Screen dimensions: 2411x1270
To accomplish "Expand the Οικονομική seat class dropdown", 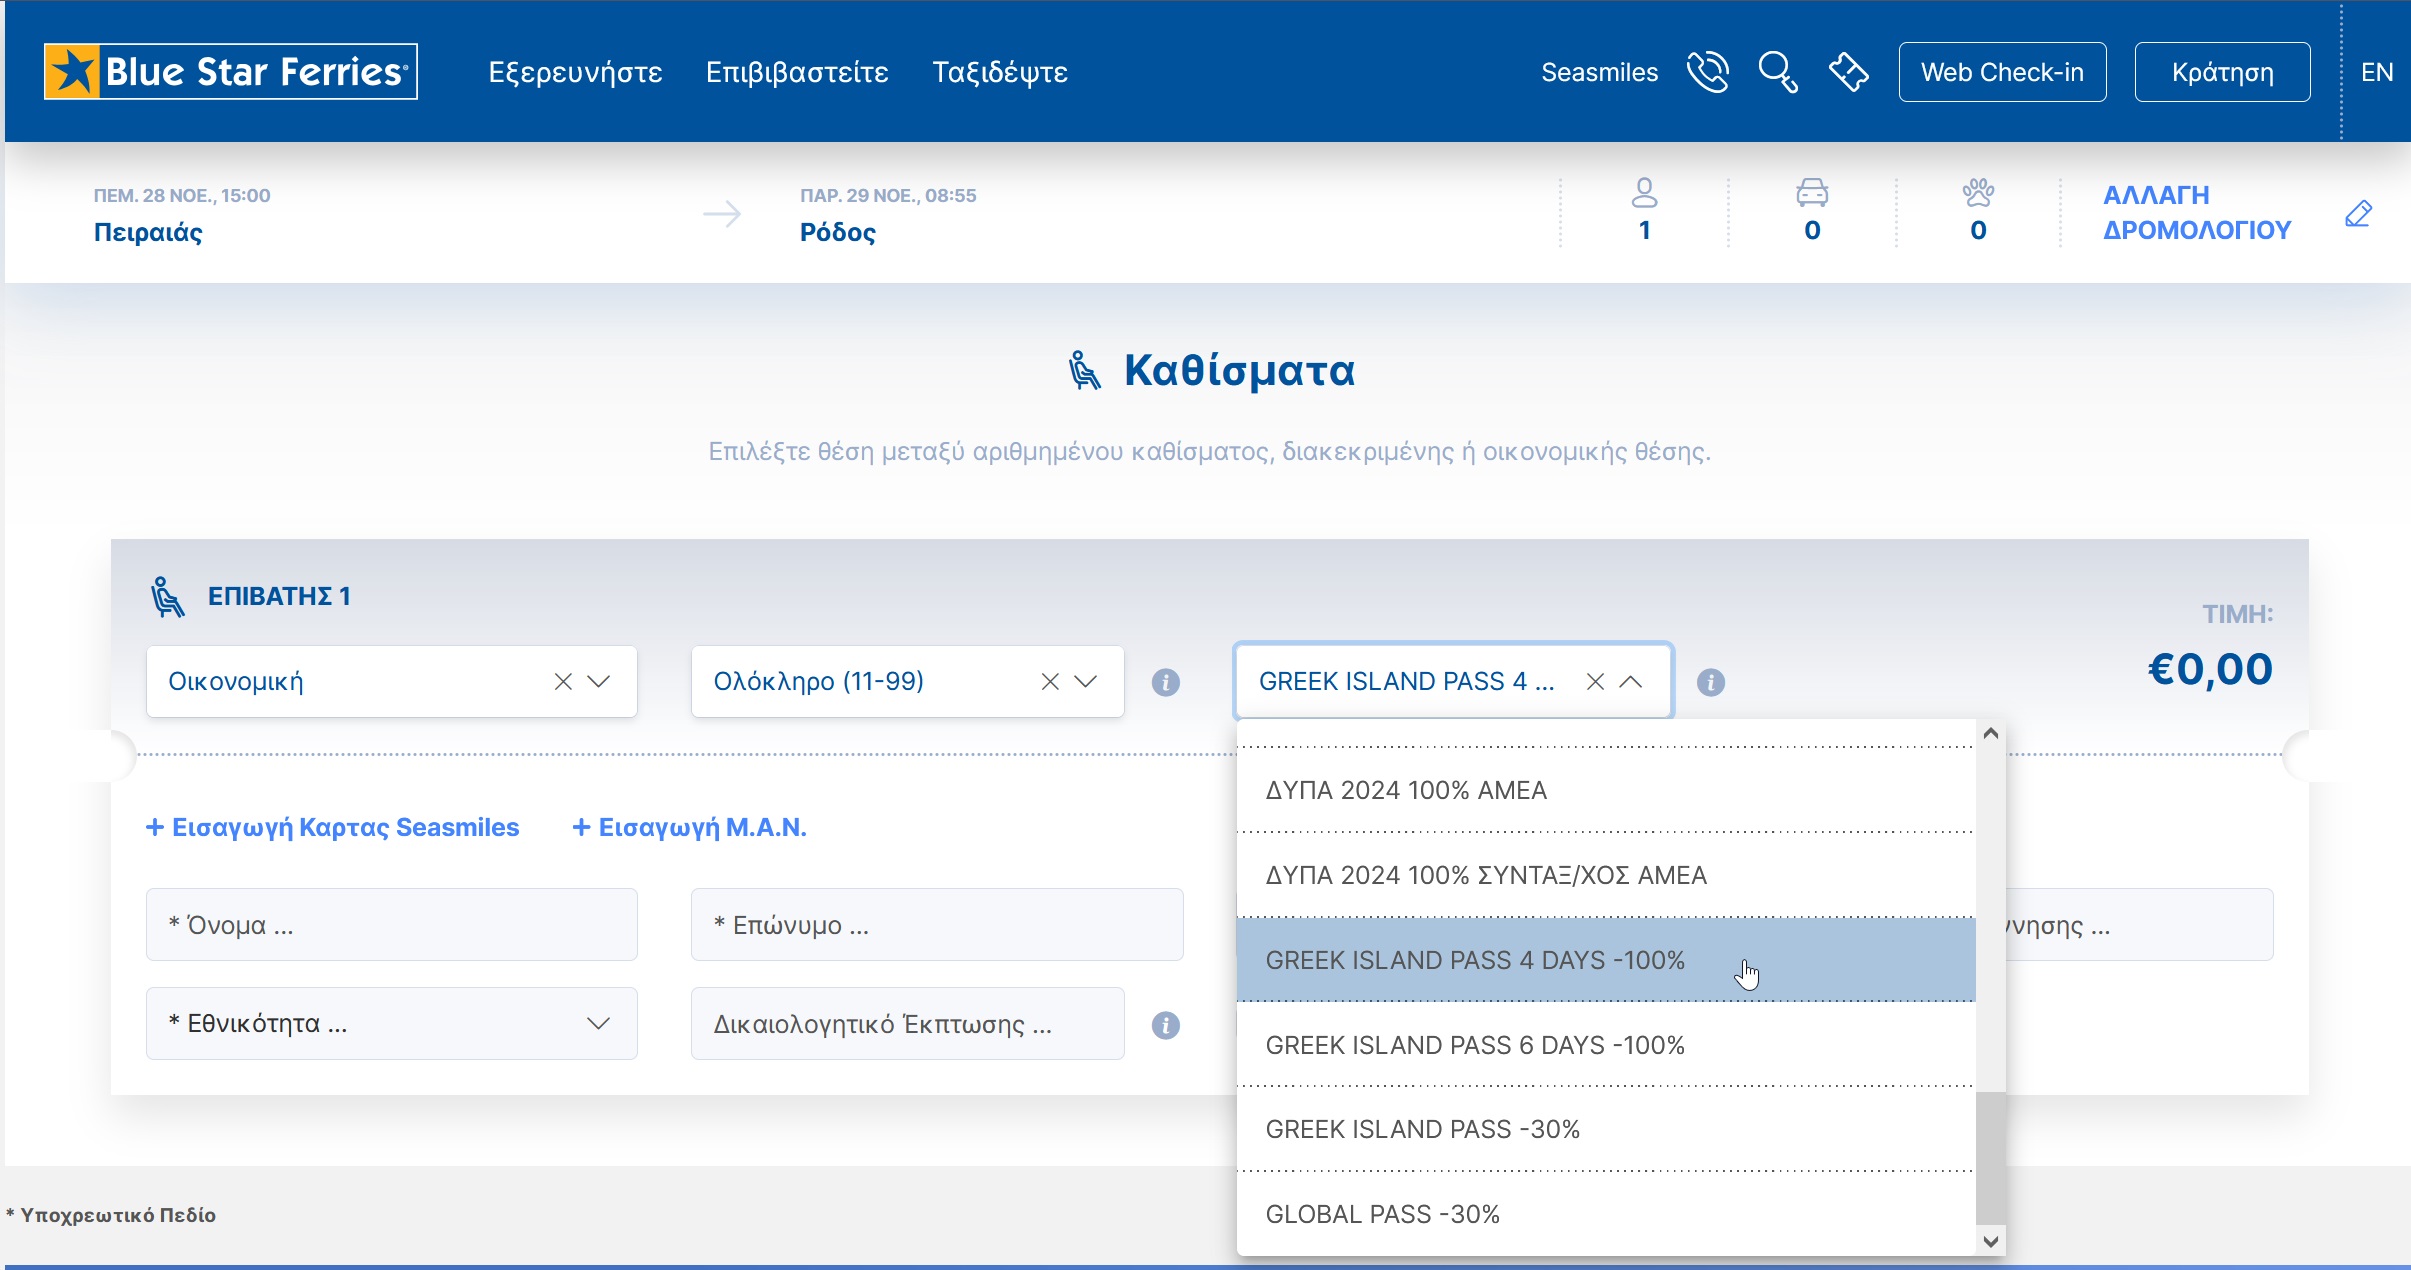I will pyautogui.click(x=599, y=681).
